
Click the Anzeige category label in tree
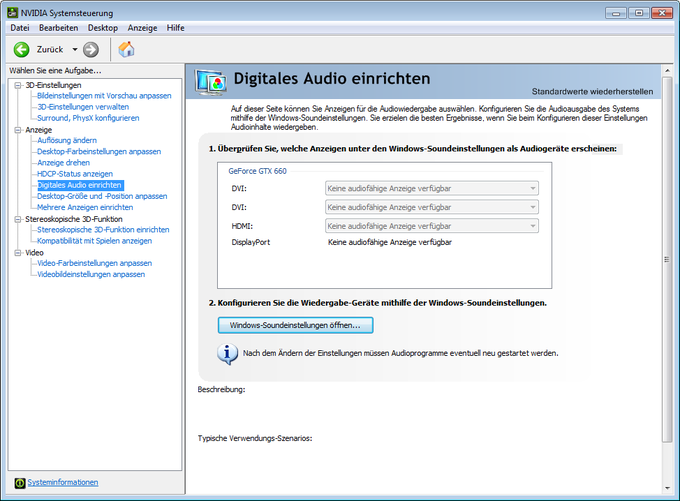[38, 130]
